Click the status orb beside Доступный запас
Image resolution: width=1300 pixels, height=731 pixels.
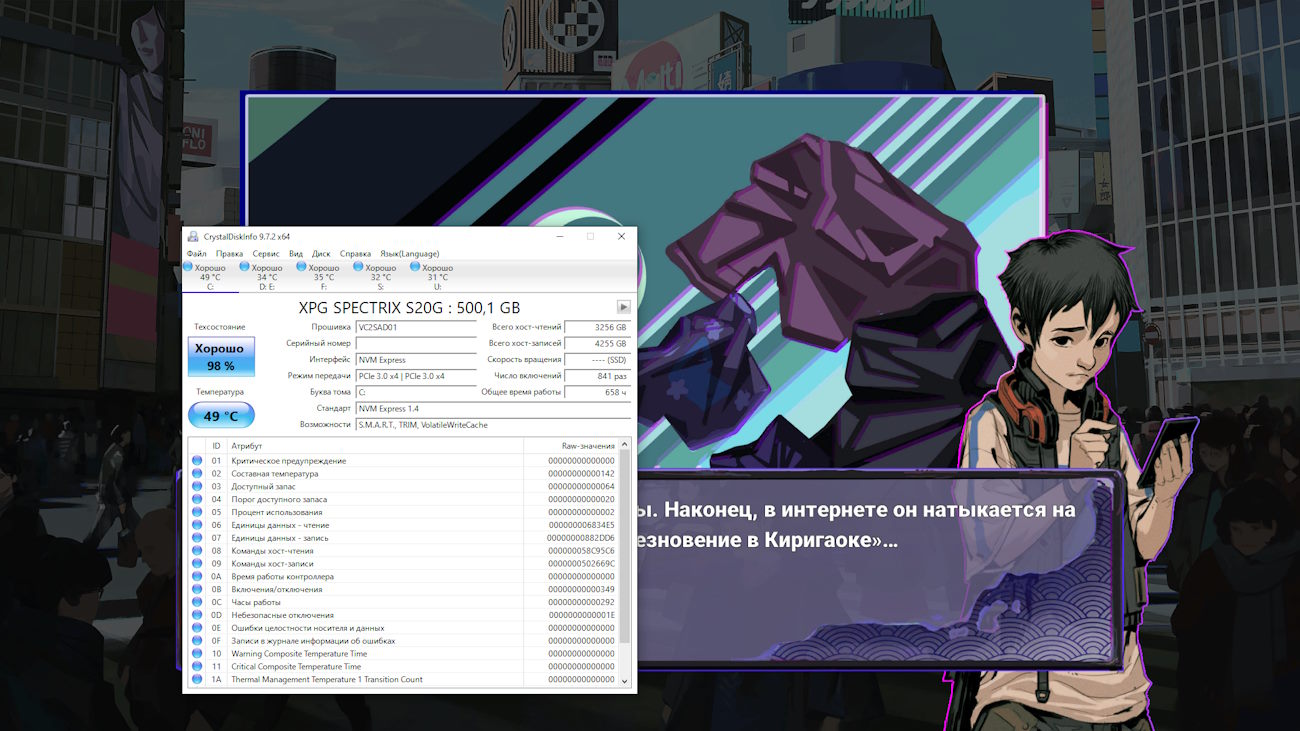click(x=197, y=486)
